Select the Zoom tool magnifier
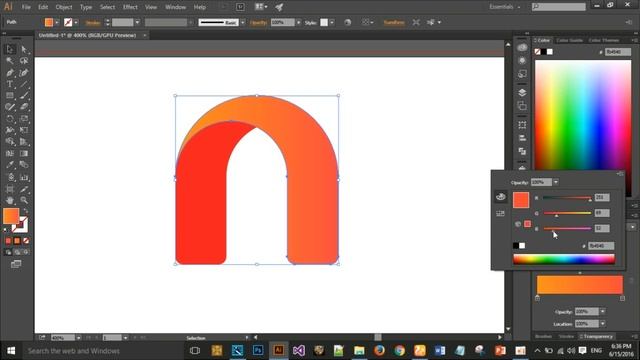640x360 pixels. (24, 200)
